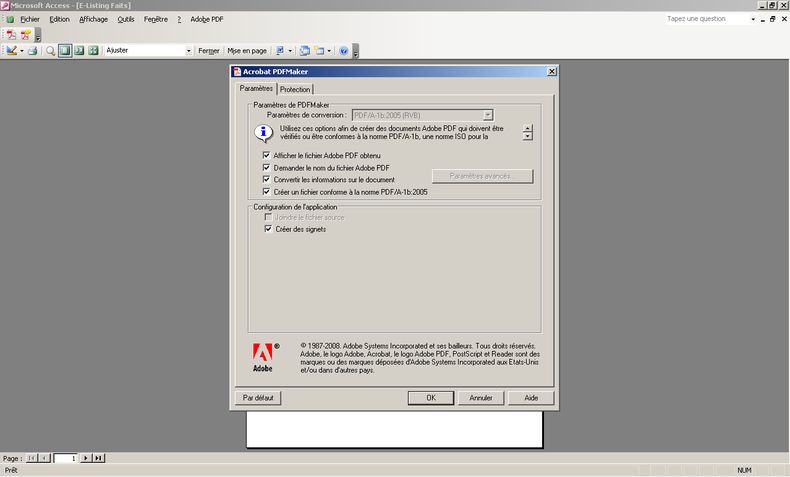Image resolution: width=790 pixels, height=477 pixels.
Task: Switch to the Protection tab
Action: pyautogui.click(x=295, y=89)
